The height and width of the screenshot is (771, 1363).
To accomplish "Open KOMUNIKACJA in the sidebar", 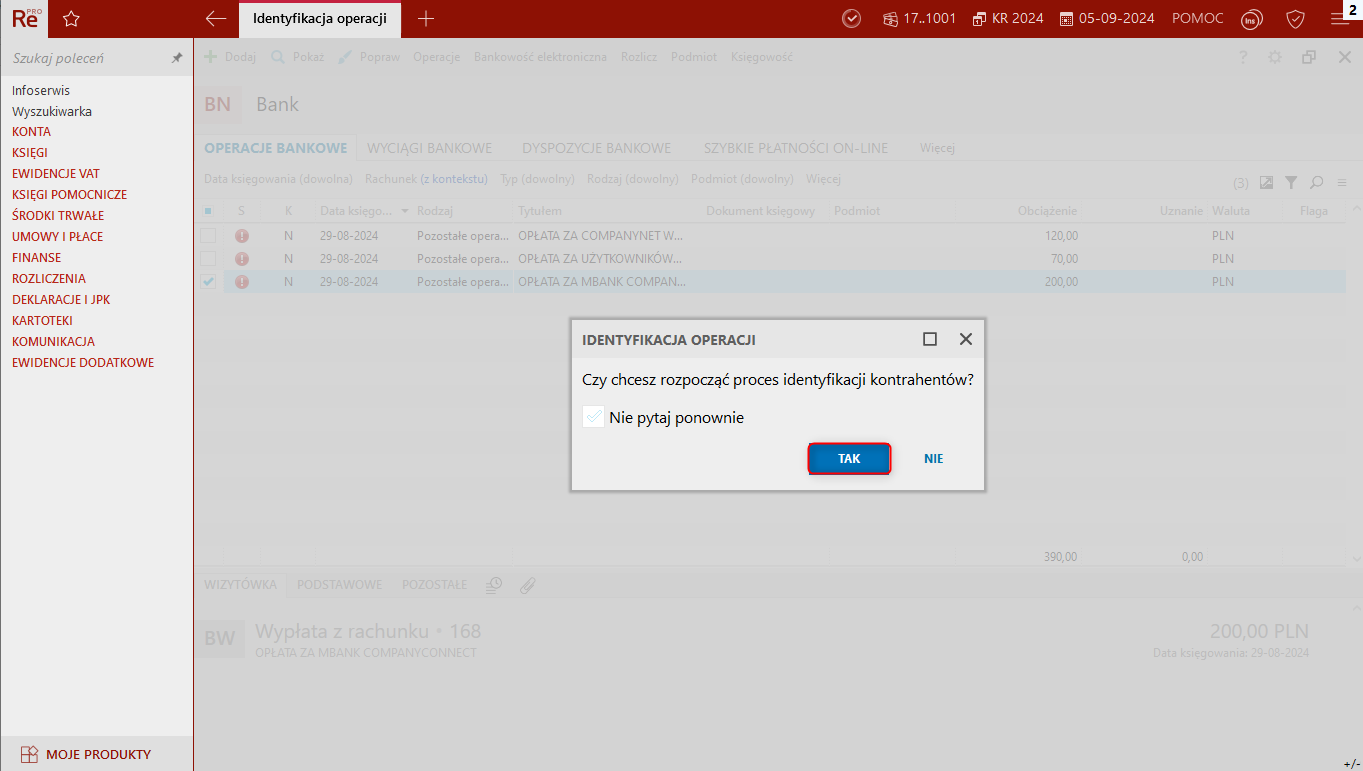I will point(53,342).
